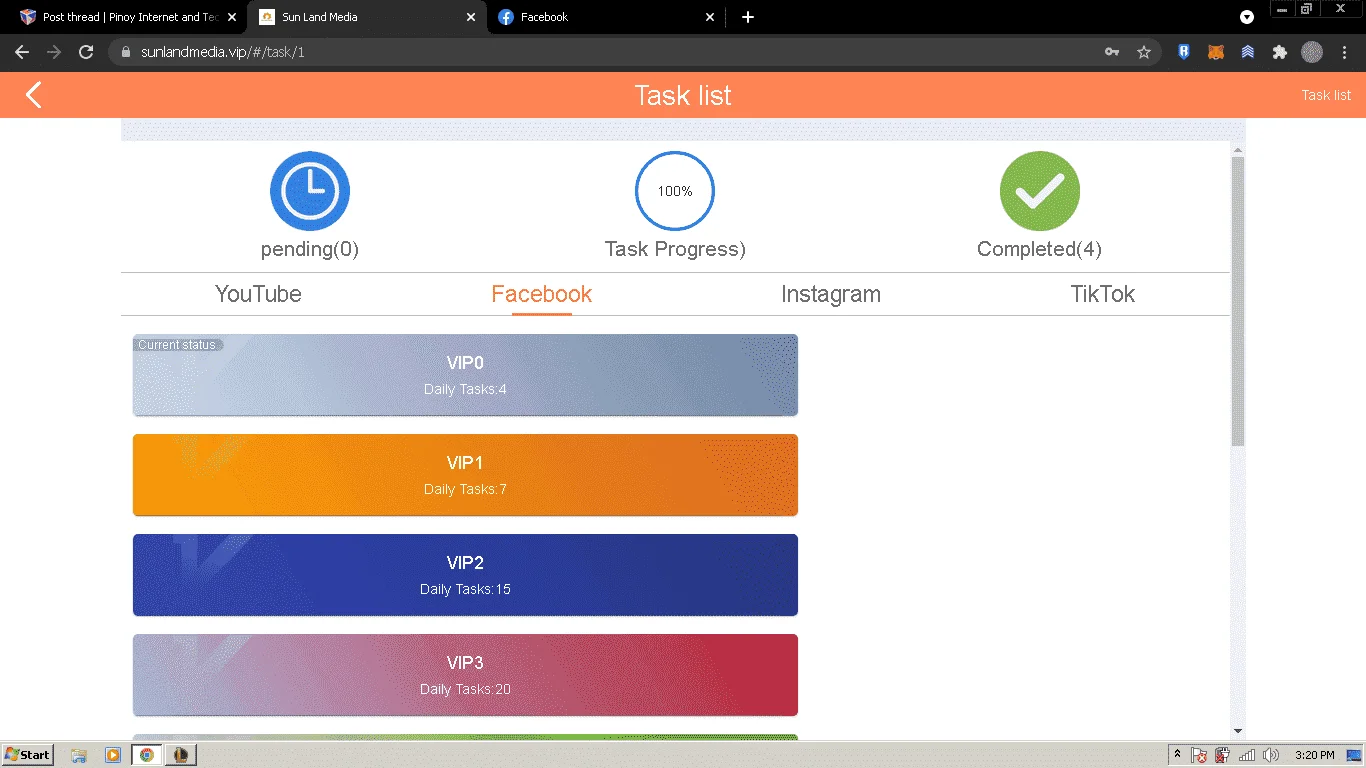The image size is (1366, 768).
Task: Close the Post thread tab
Action: coord(232,17)
